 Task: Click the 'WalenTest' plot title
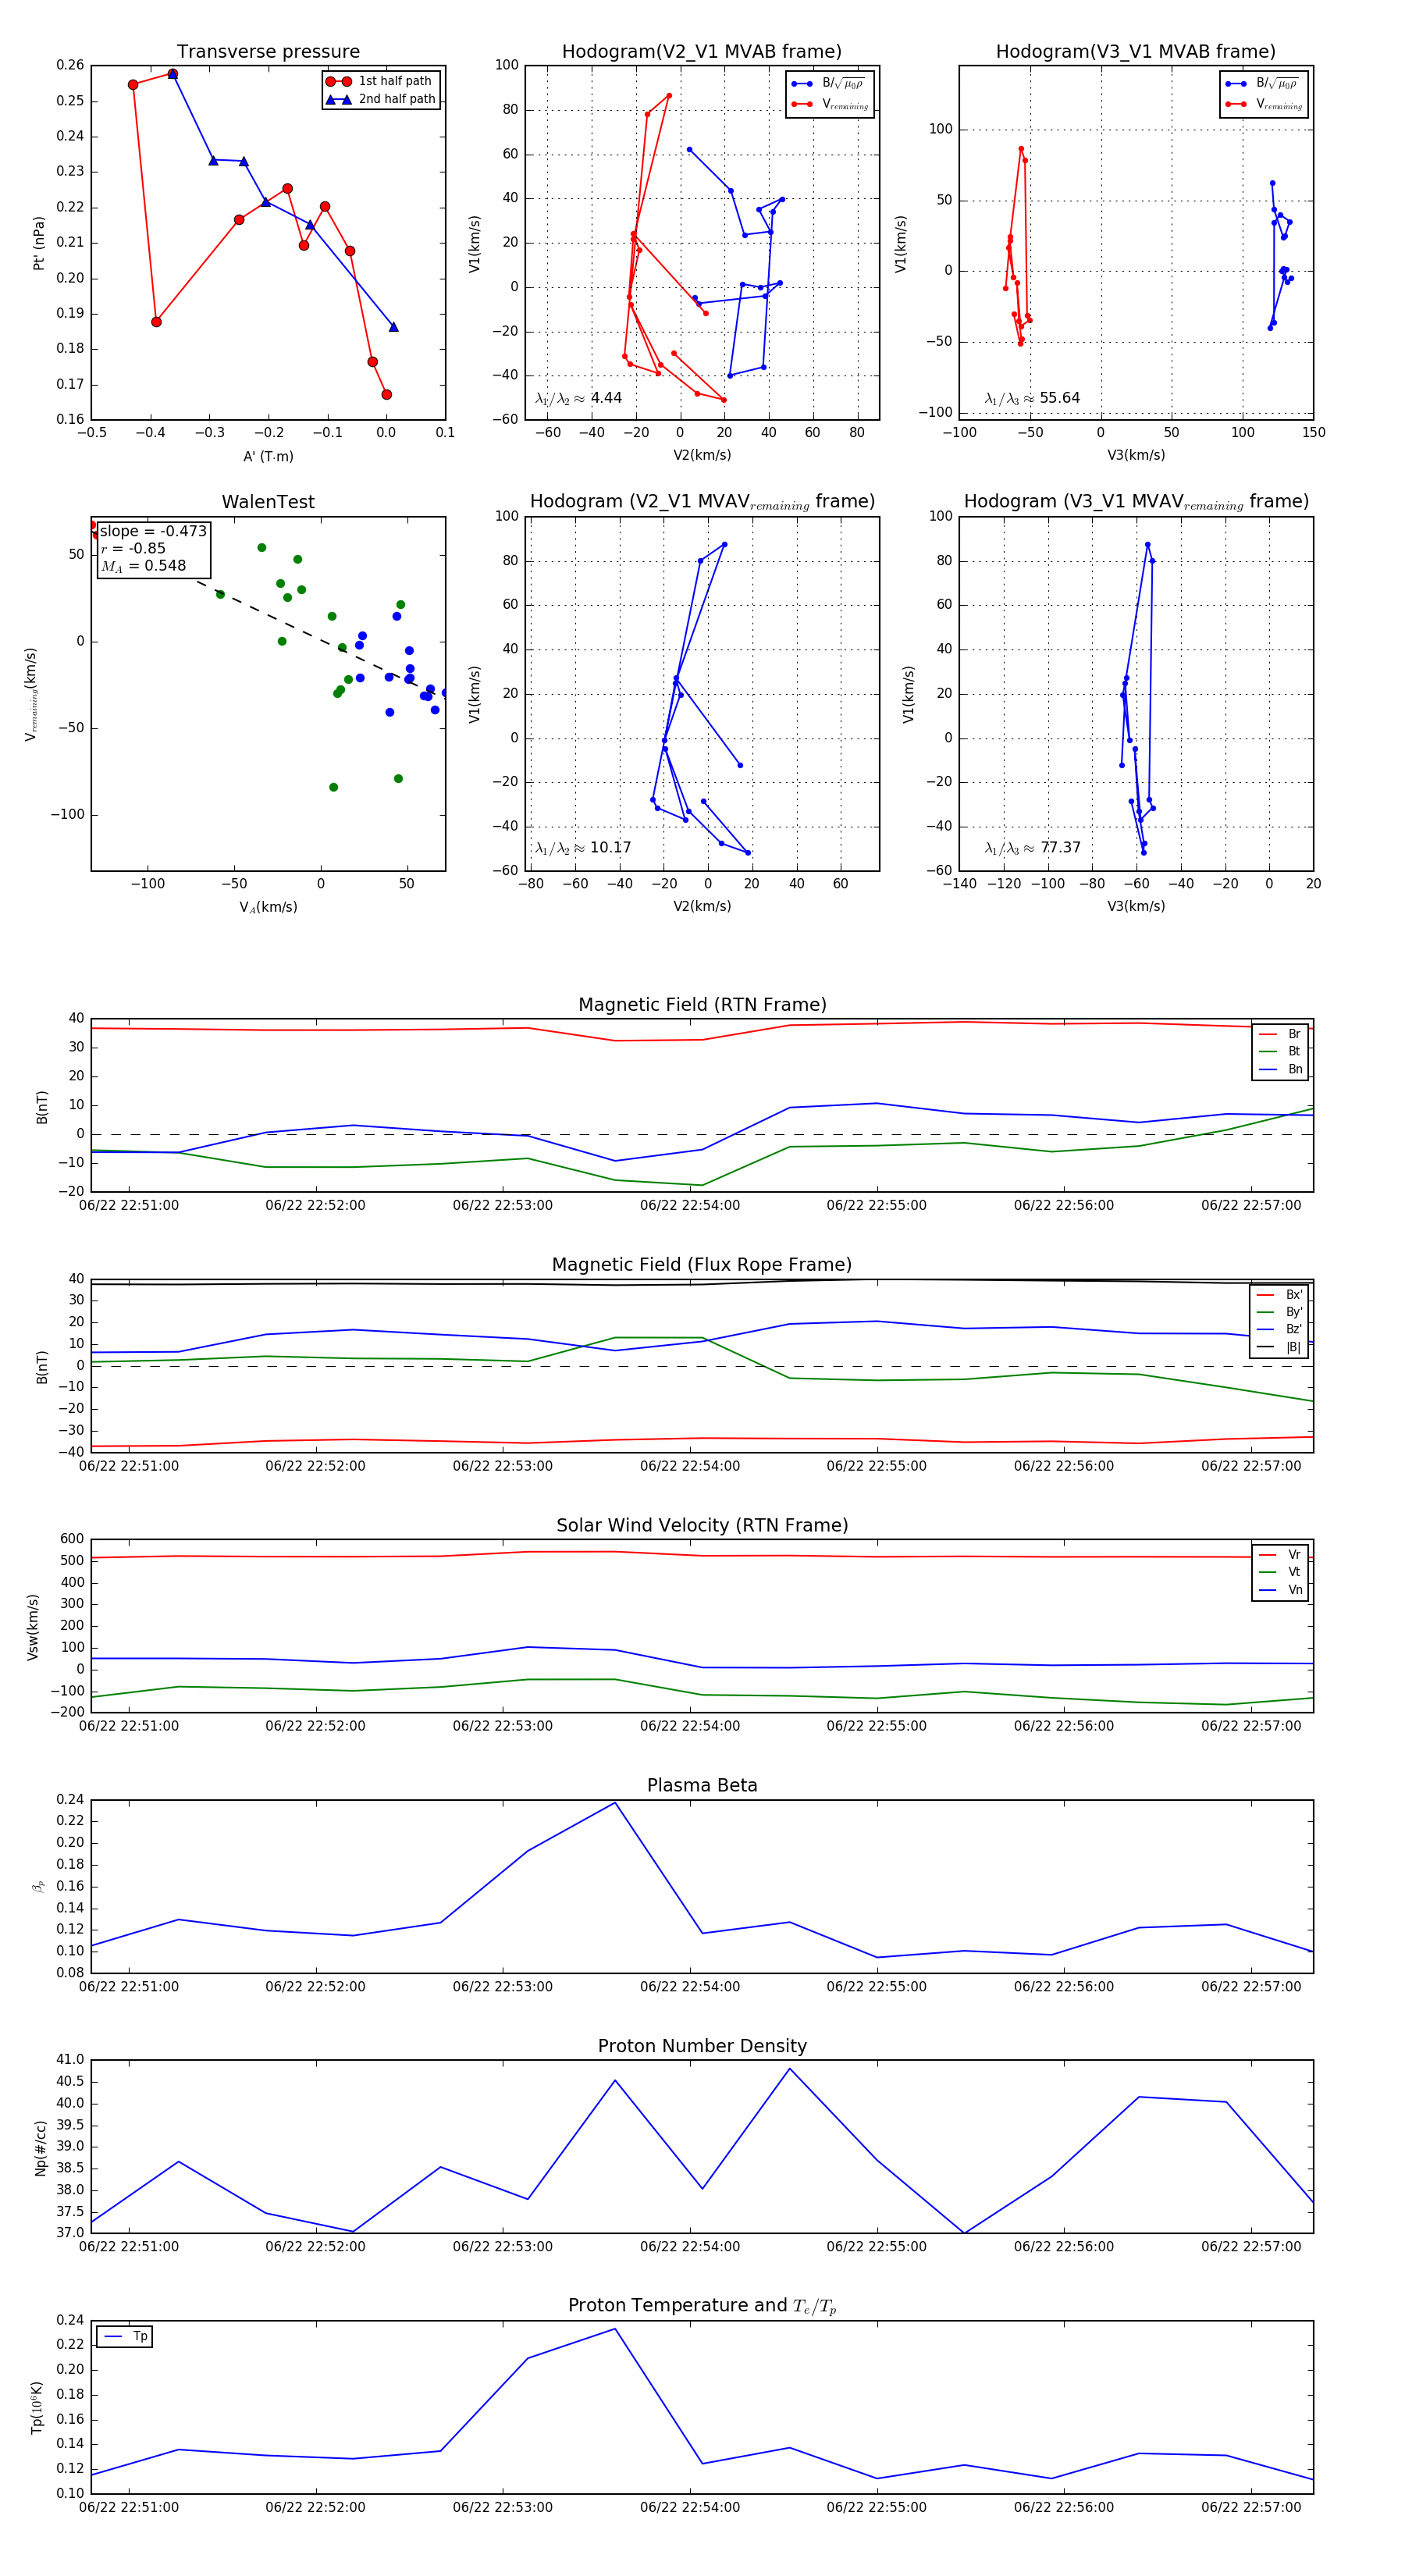(268, 502)
